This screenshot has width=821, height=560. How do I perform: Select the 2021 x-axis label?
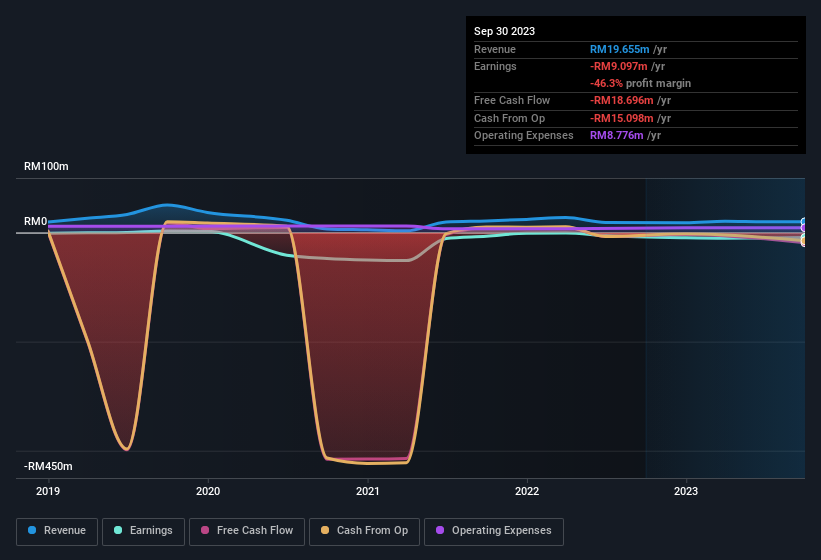368,491
